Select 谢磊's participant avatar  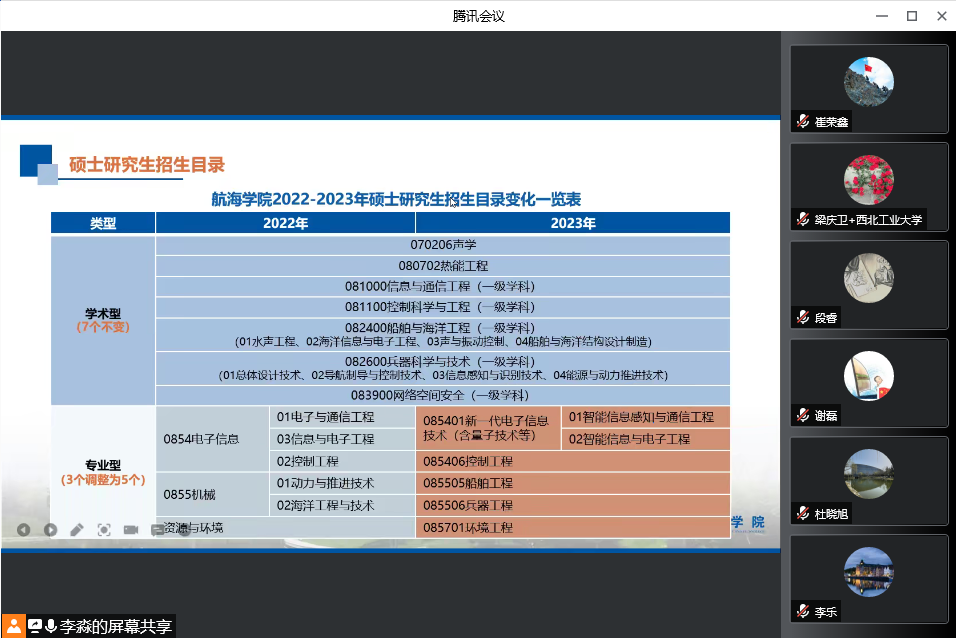[x=868, y=376]
